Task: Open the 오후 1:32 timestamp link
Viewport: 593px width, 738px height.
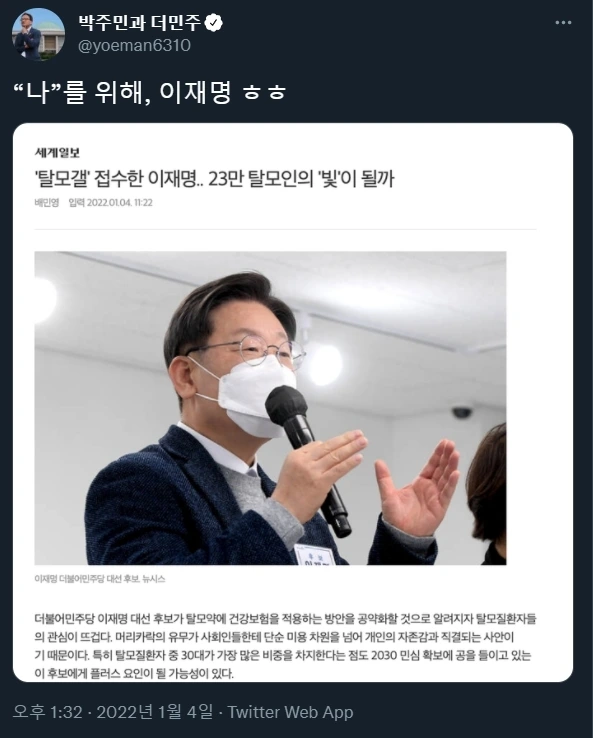Action: pyautogui.click(x=48, y=712)
